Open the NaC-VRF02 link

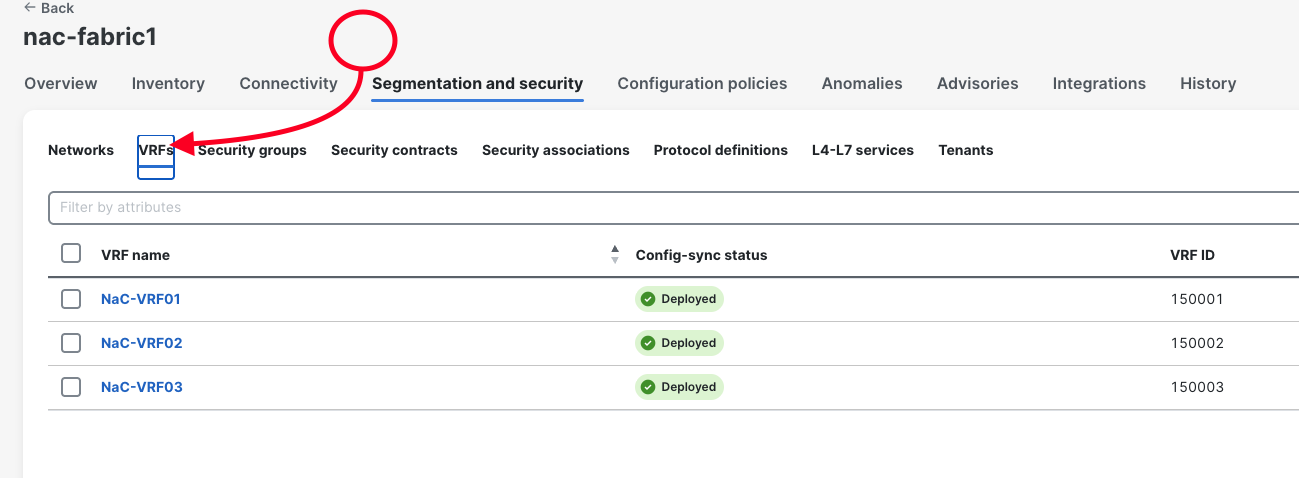click(142, 343)
